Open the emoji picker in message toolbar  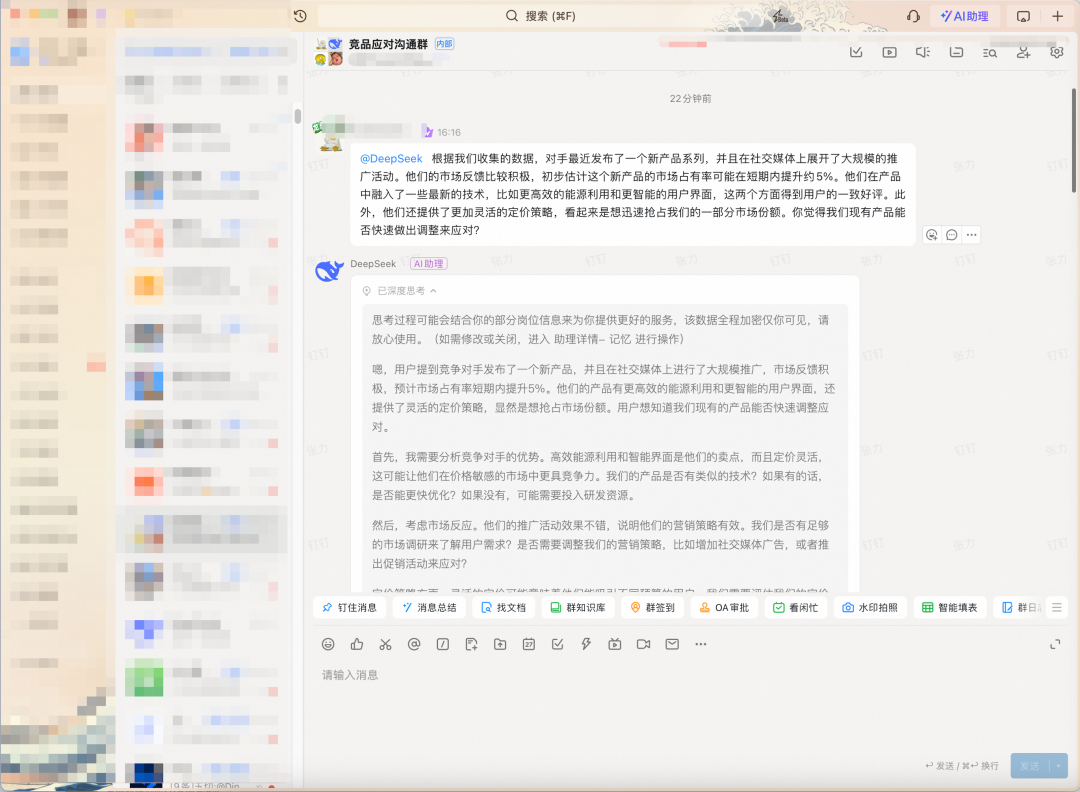[328, 644]
